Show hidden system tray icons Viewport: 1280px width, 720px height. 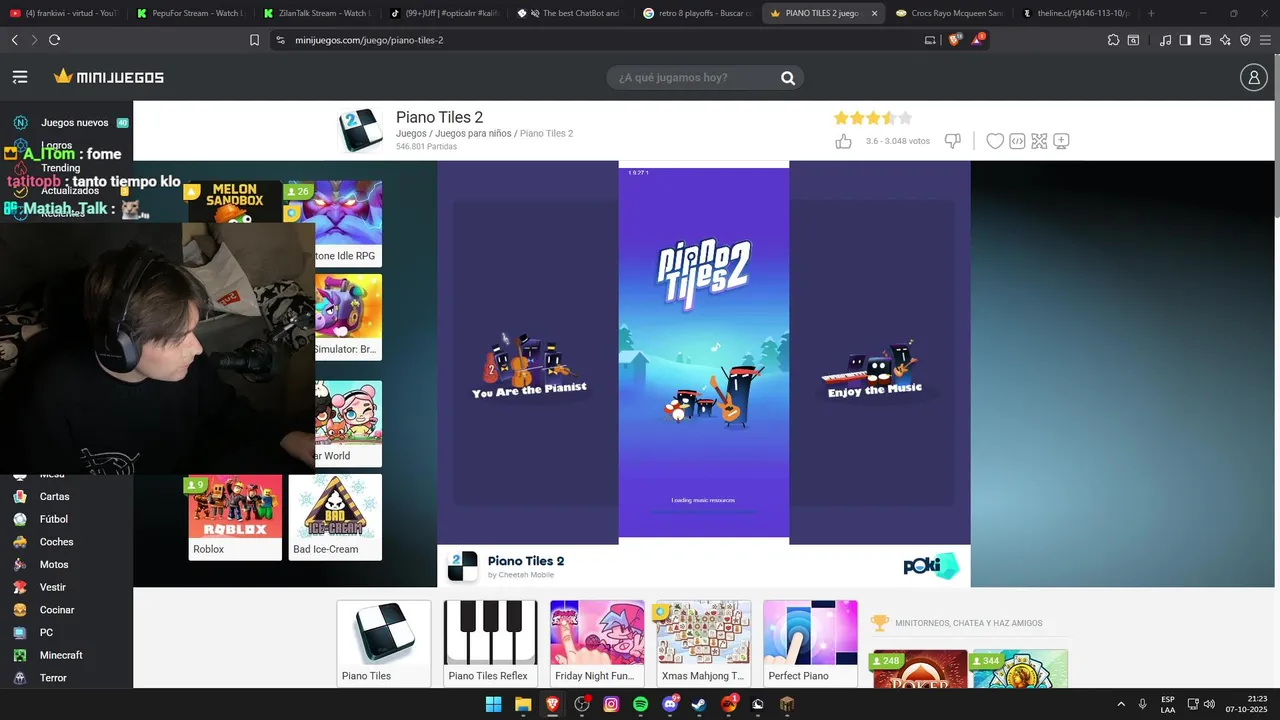(1120, 704)
